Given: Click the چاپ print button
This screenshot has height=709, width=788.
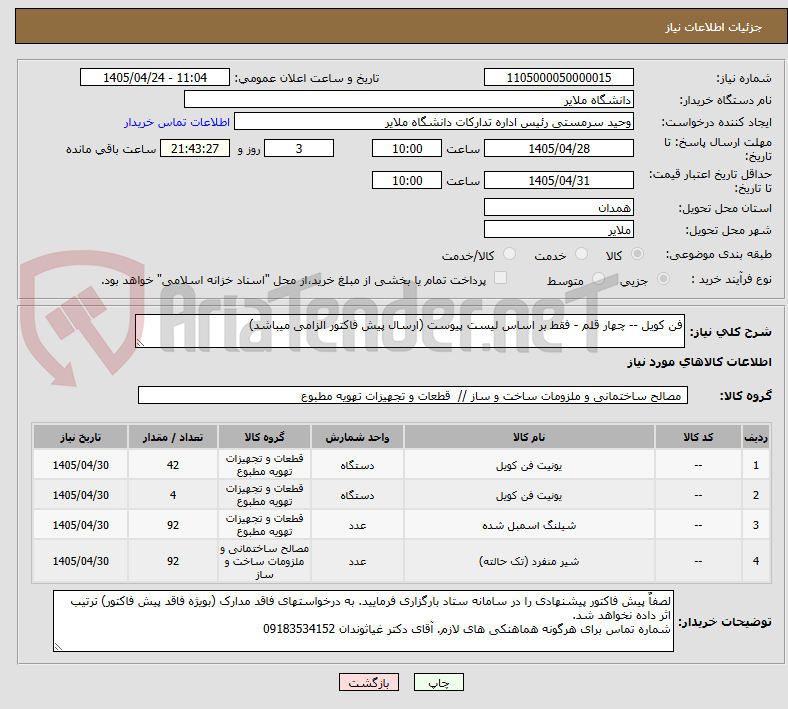Looking at the screenshot, I should tap(438, 683).
